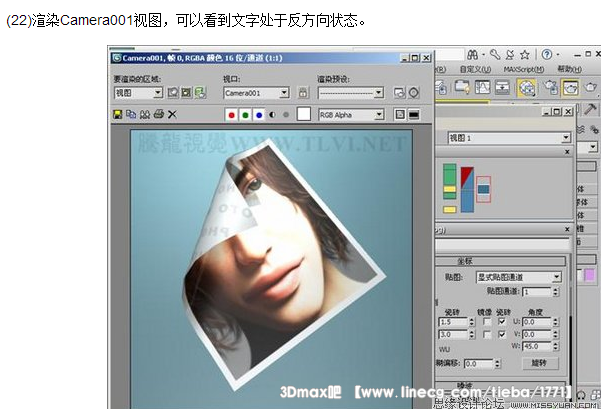Enable V mirror checkbox
Image resolution: width=601 pixels, height=409 pixels.
point(487,334)
